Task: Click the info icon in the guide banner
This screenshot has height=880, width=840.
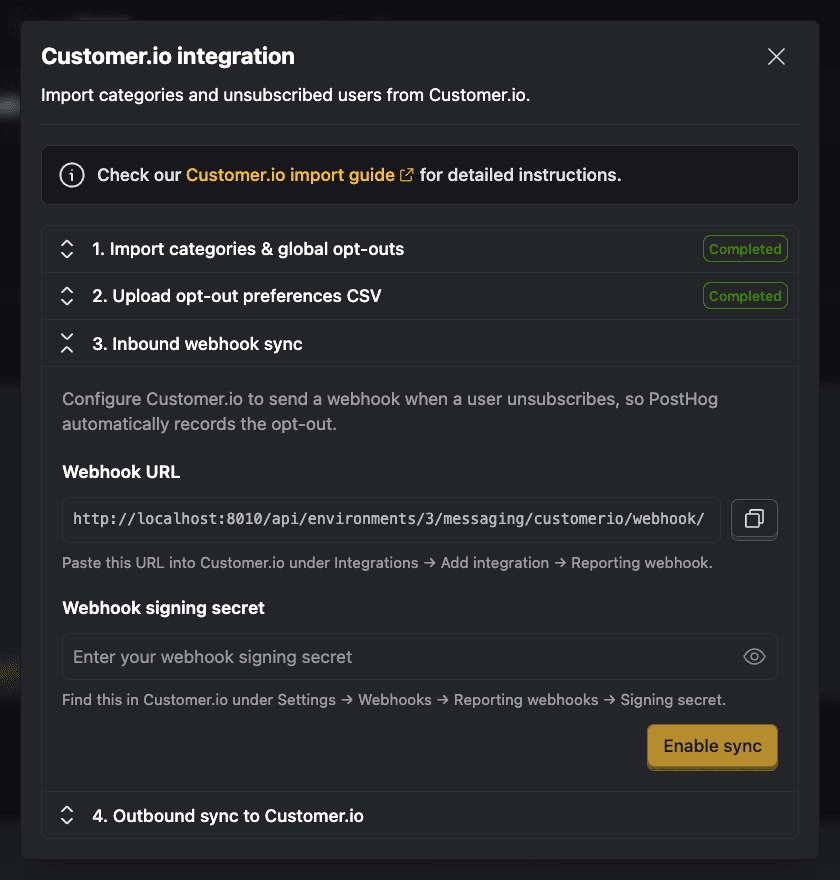Action: tap(72, 175)
